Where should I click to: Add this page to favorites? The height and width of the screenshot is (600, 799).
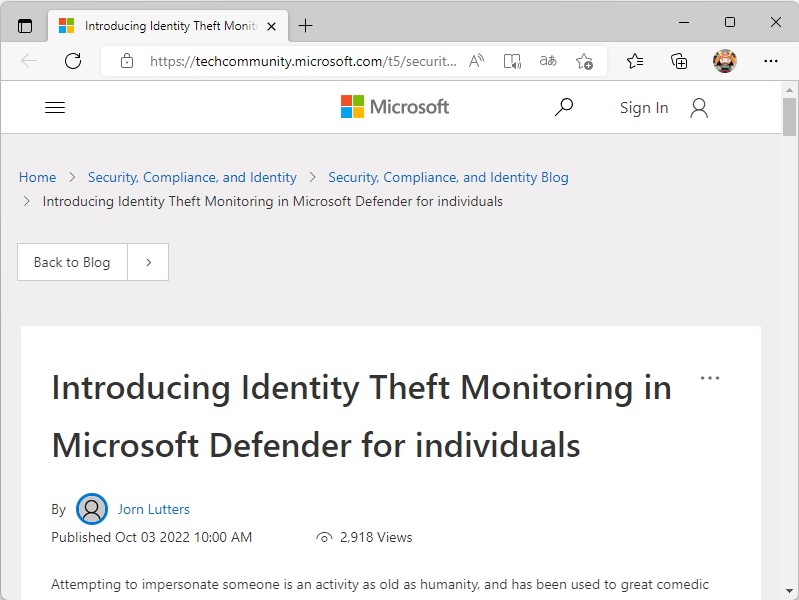[x=584, y=61]
